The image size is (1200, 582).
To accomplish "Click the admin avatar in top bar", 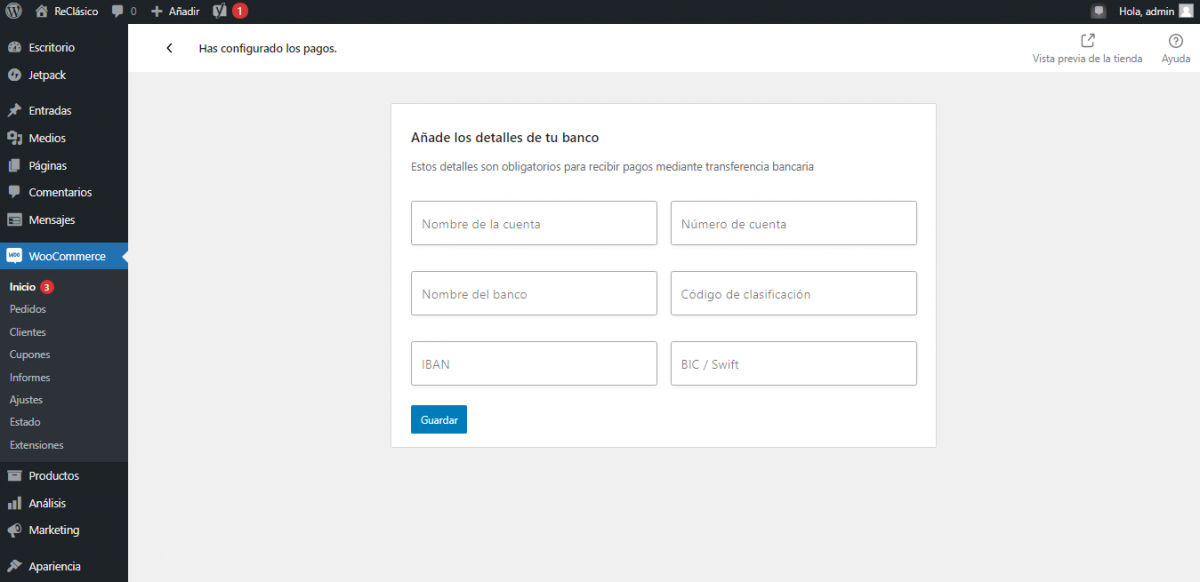I will tap(1185, 11).
